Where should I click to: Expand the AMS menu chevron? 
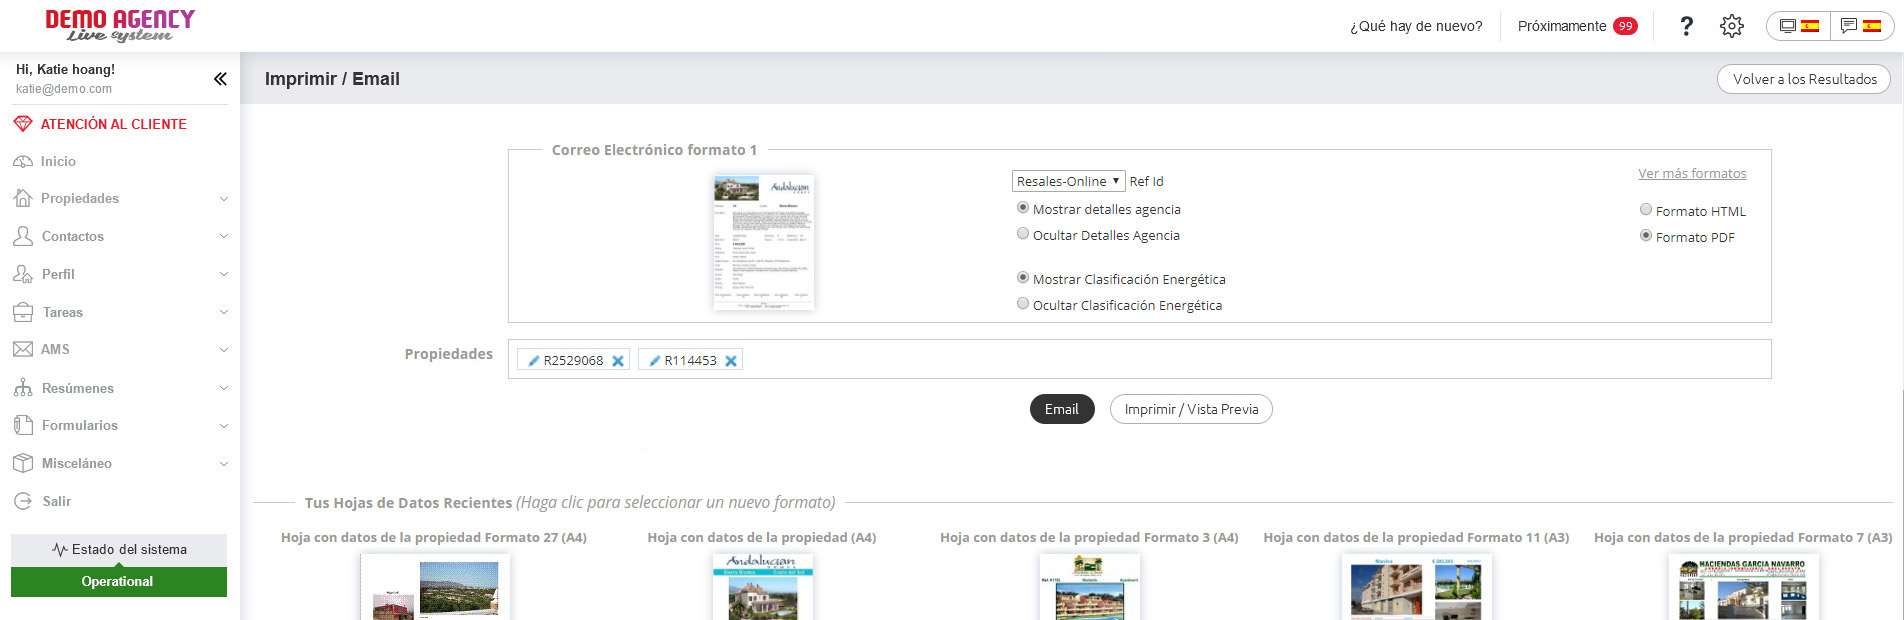click(x=224, y=350)
